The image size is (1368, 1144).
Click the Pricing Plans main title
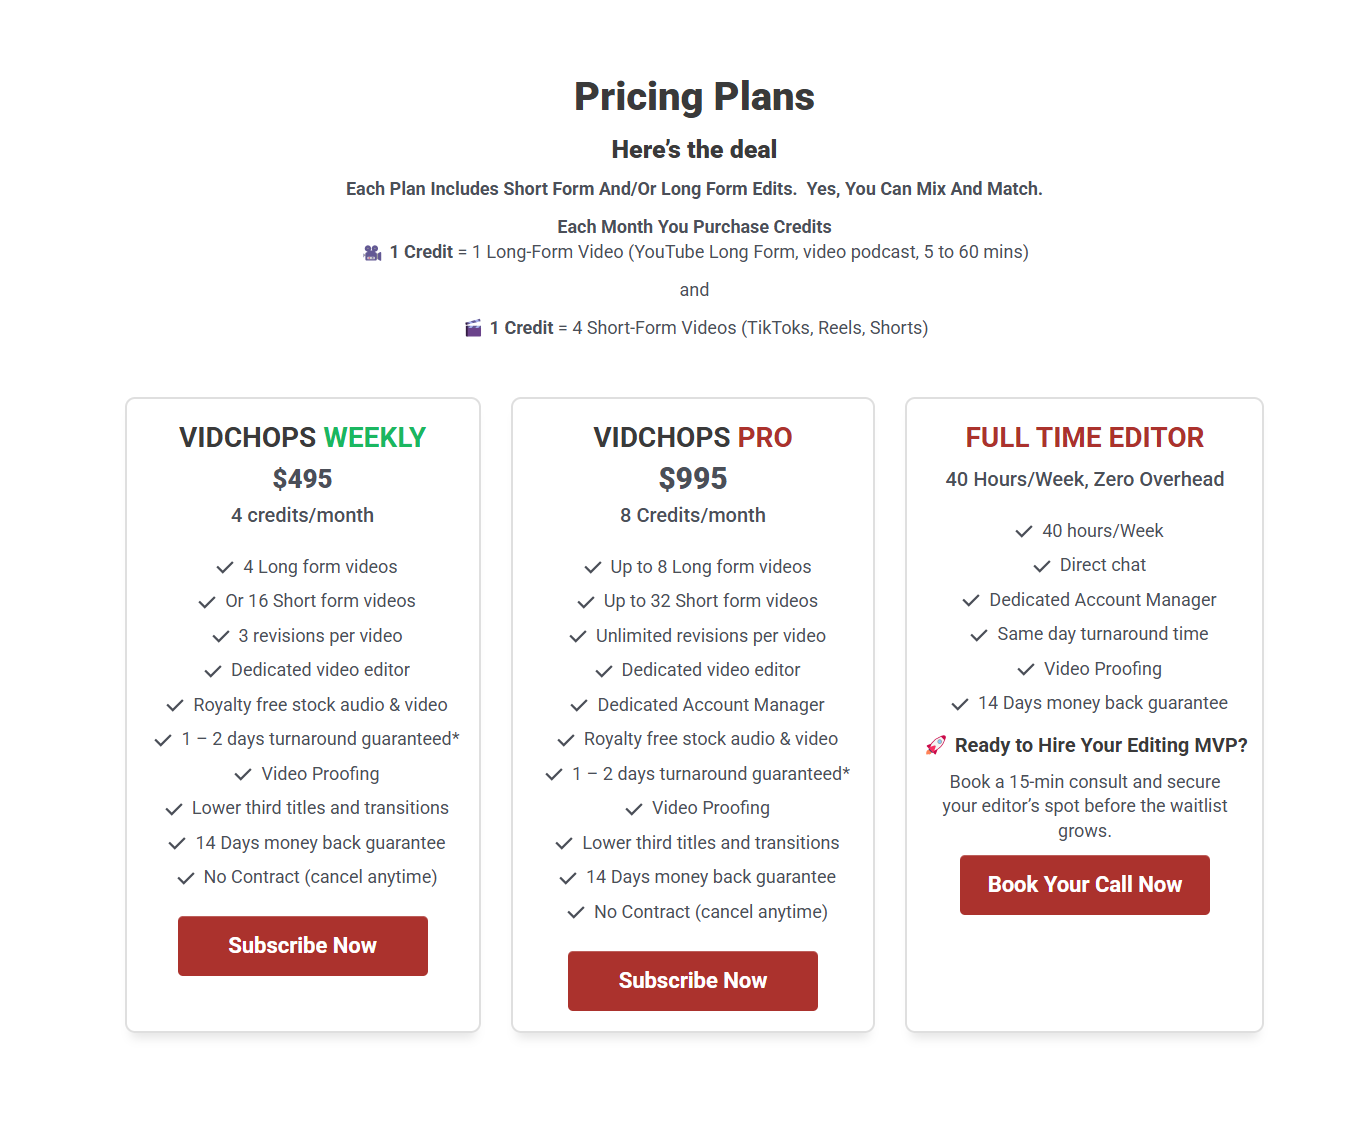click(694, 97)
